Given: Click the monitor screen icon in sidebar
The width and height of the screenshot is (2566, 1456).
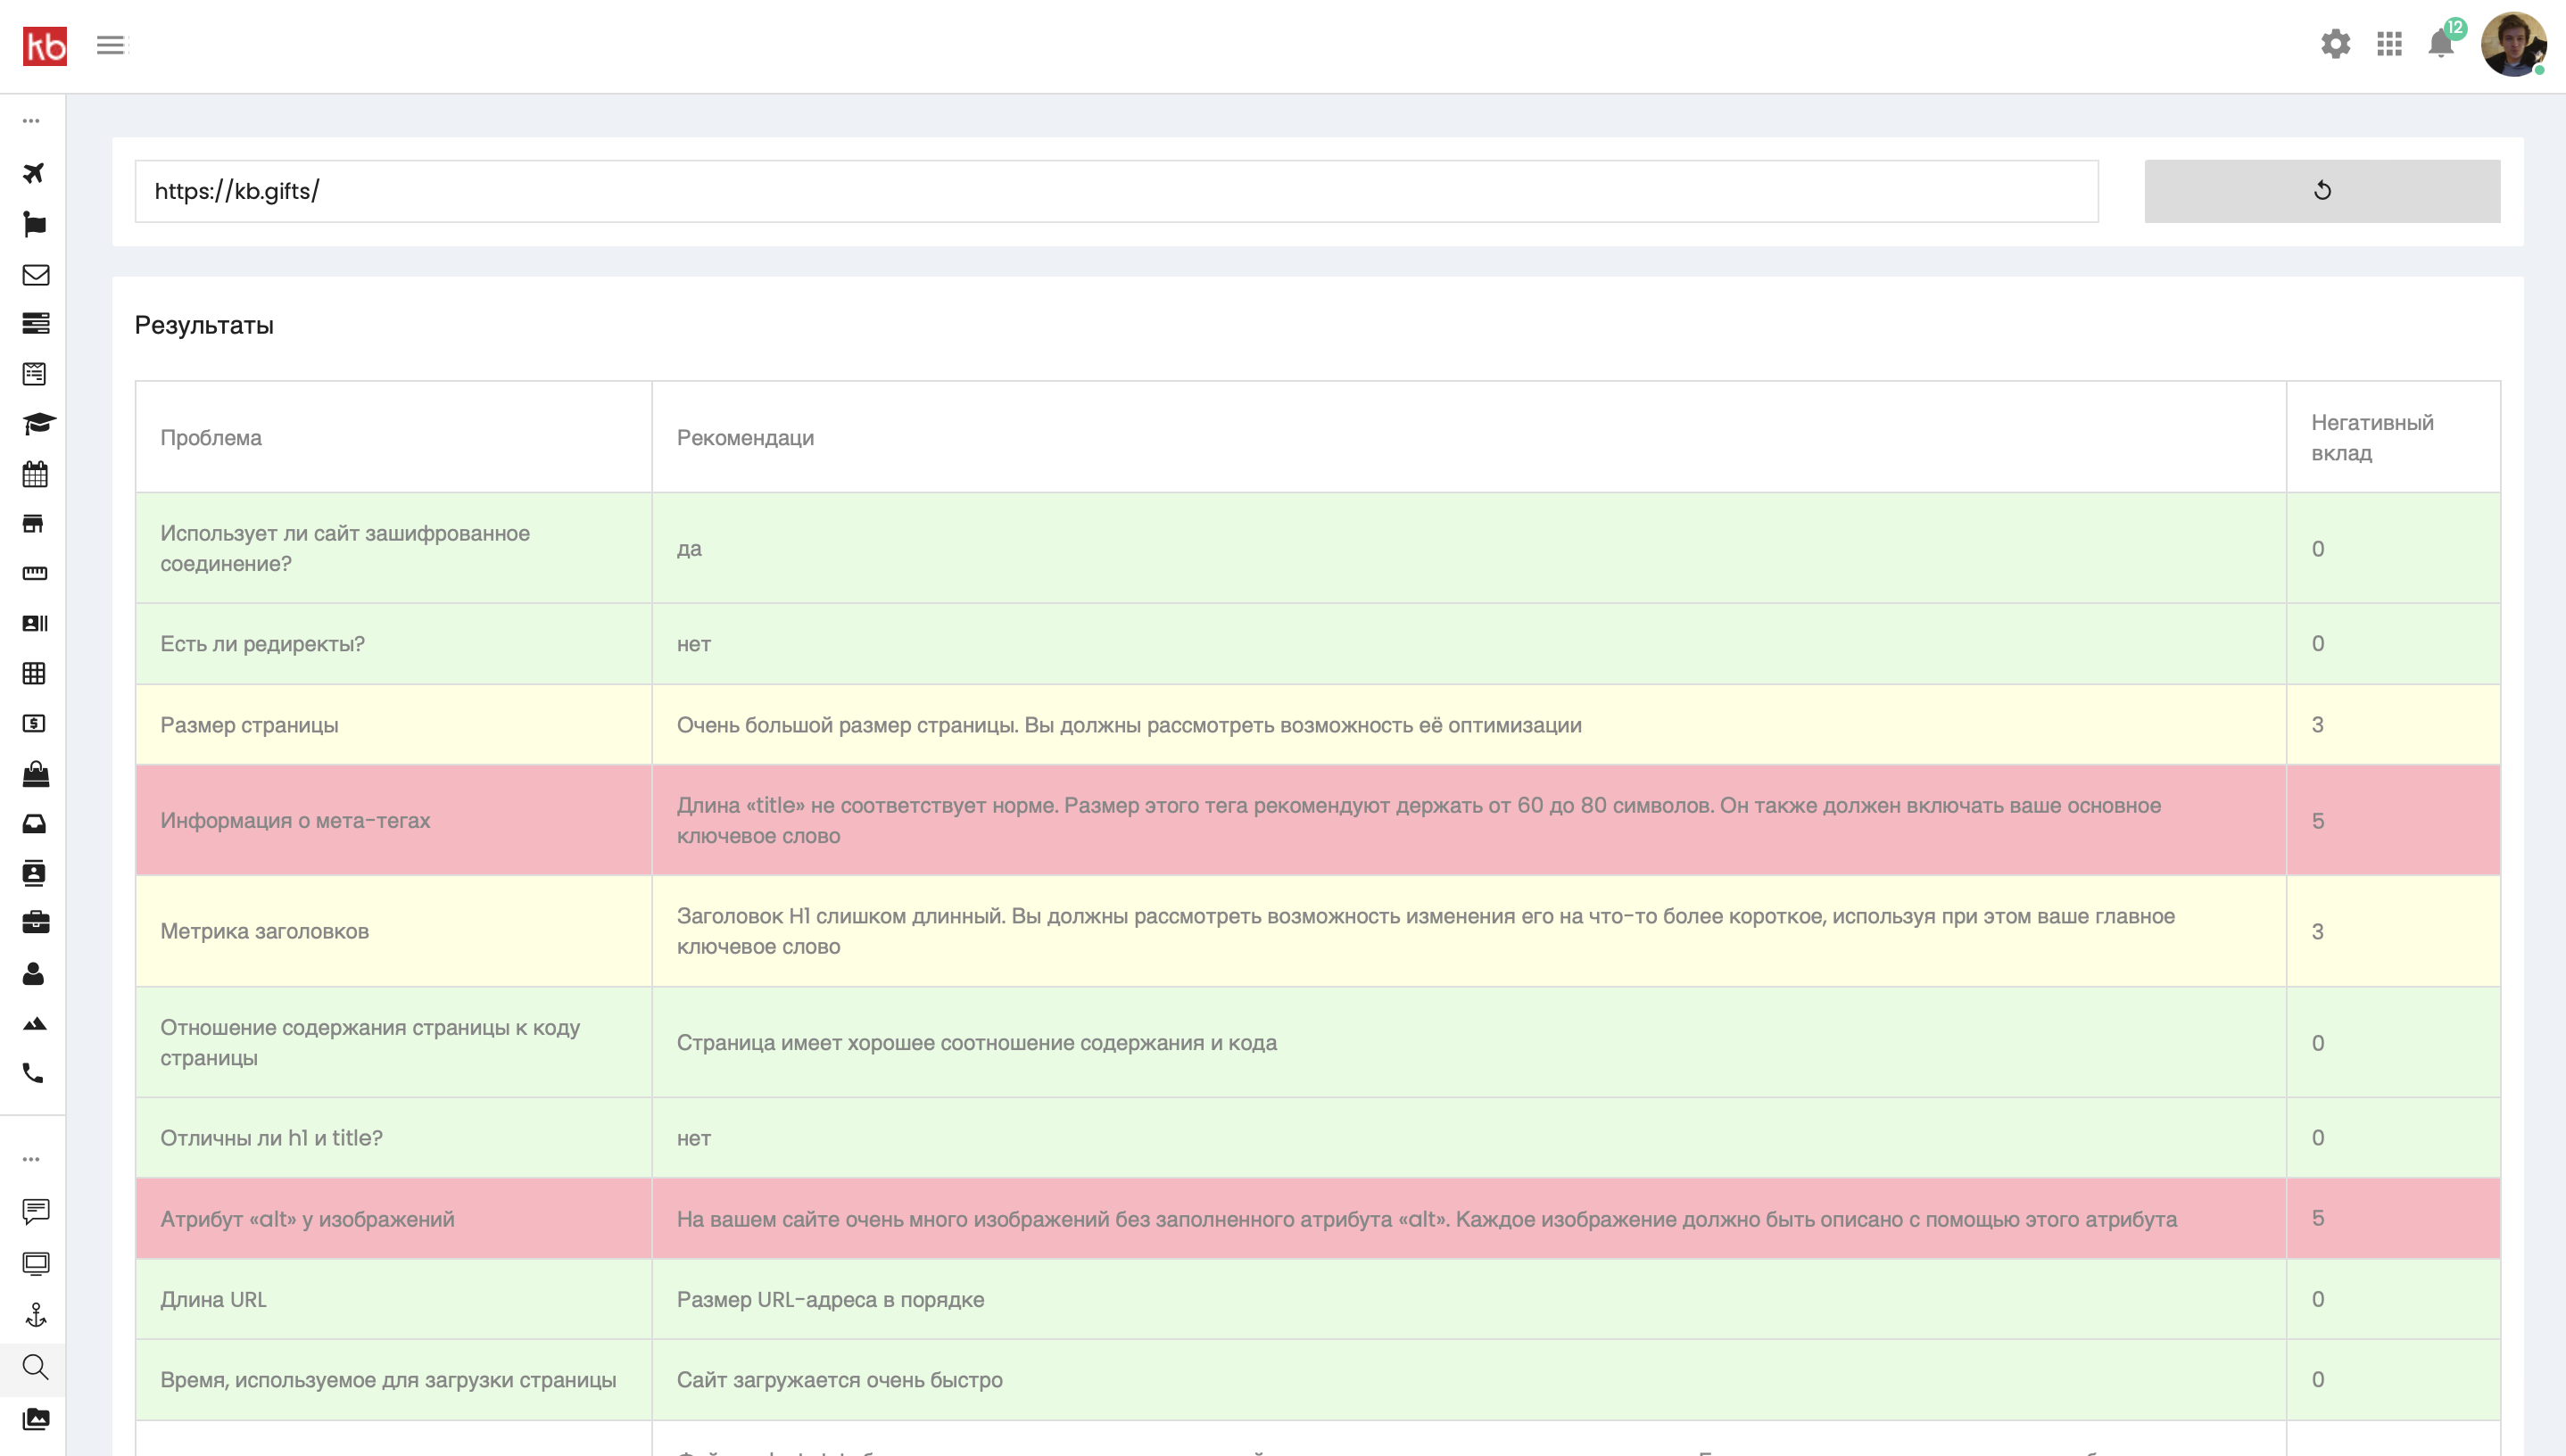Looking at the screenshot, I should pyautogui.click(x=36, y=1264).
